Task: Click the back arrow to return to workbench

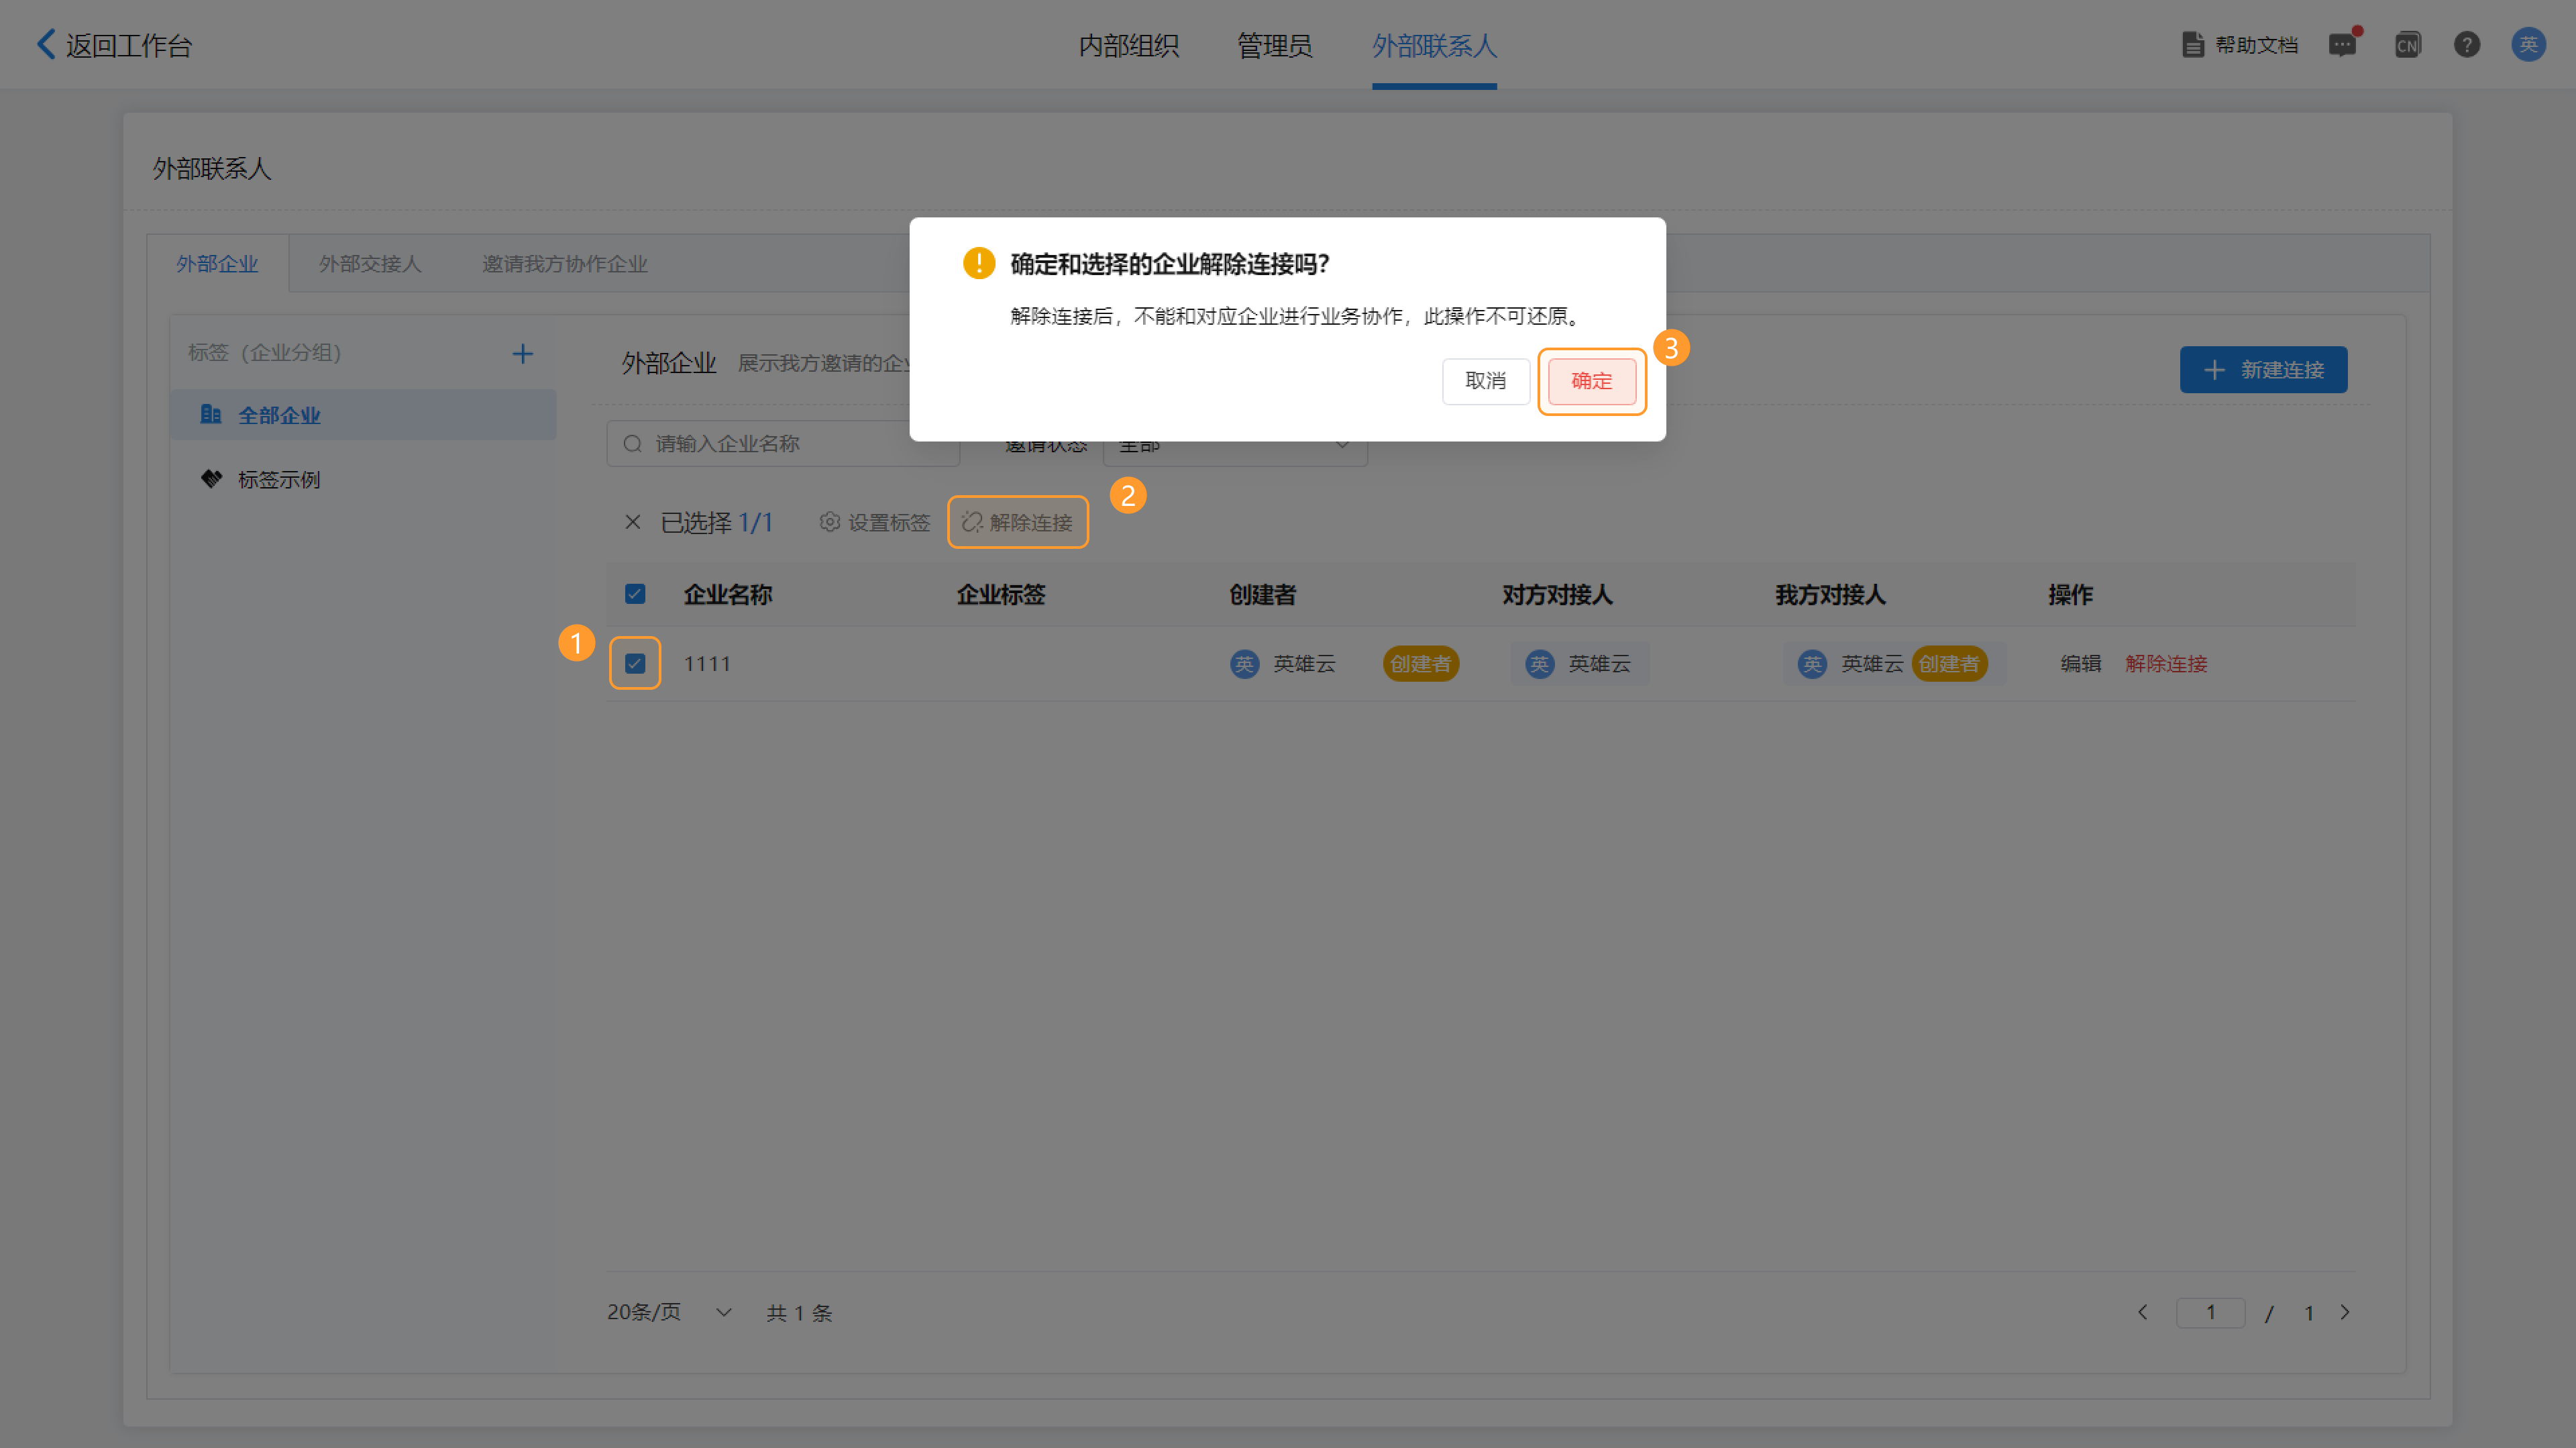Action: pos(46,44)
